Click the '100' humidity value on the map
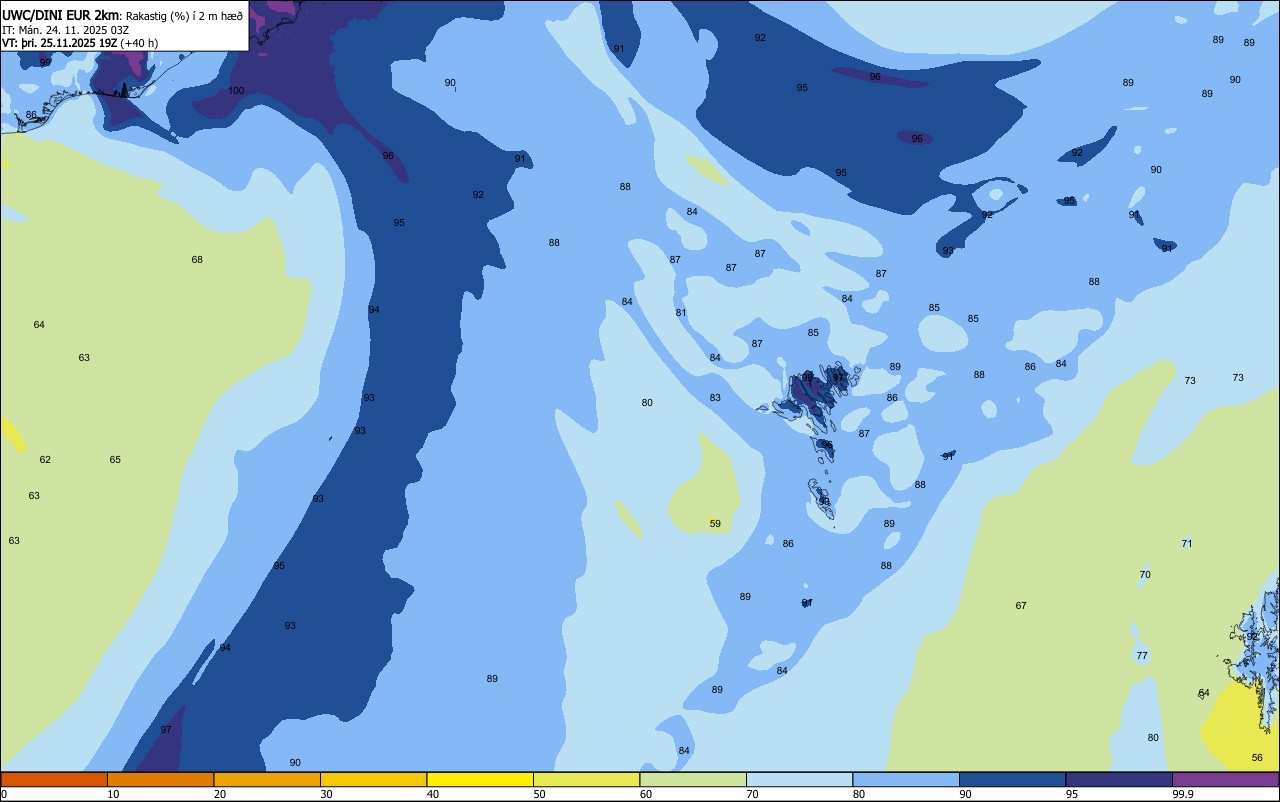 236,91
